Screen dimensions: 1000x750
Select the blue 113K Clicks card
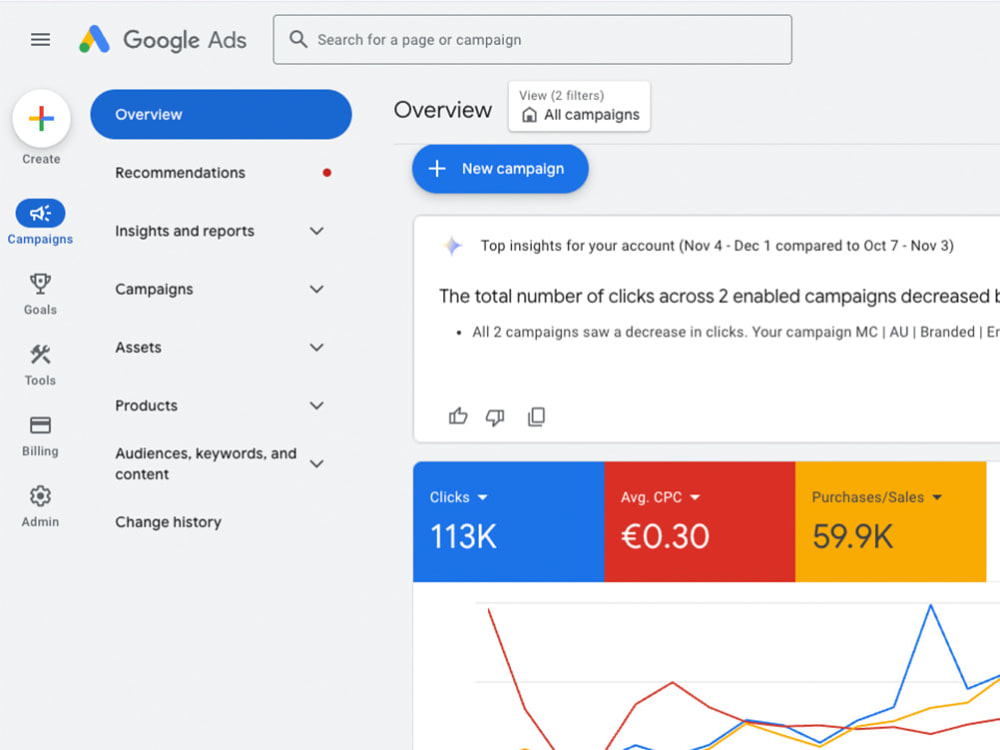pos(508,522)
